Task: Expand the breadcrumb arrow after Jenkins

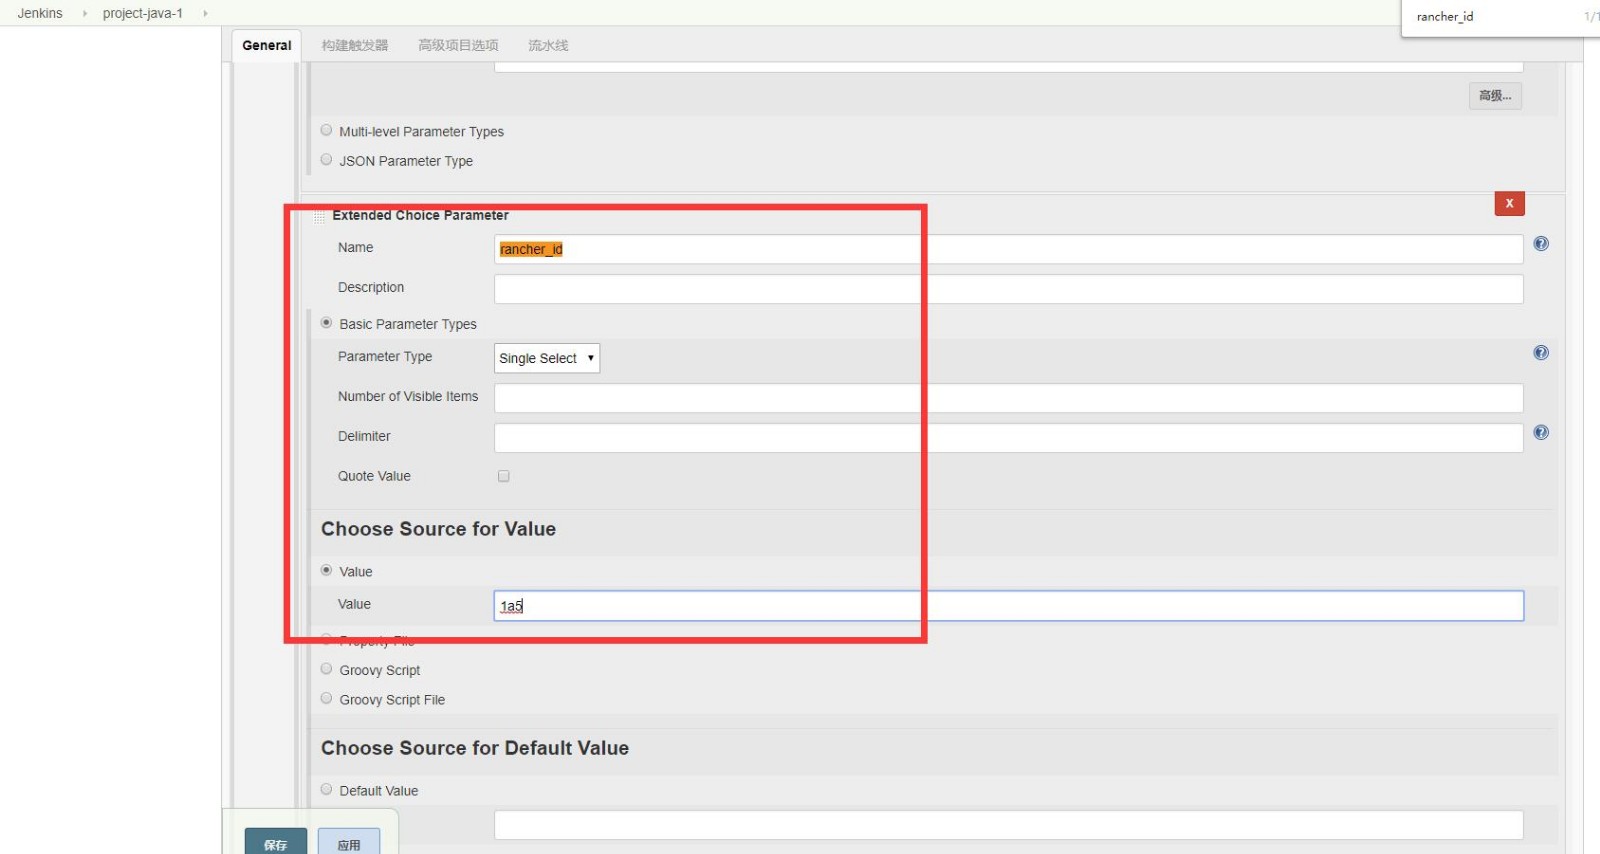Action: [85, 13]
